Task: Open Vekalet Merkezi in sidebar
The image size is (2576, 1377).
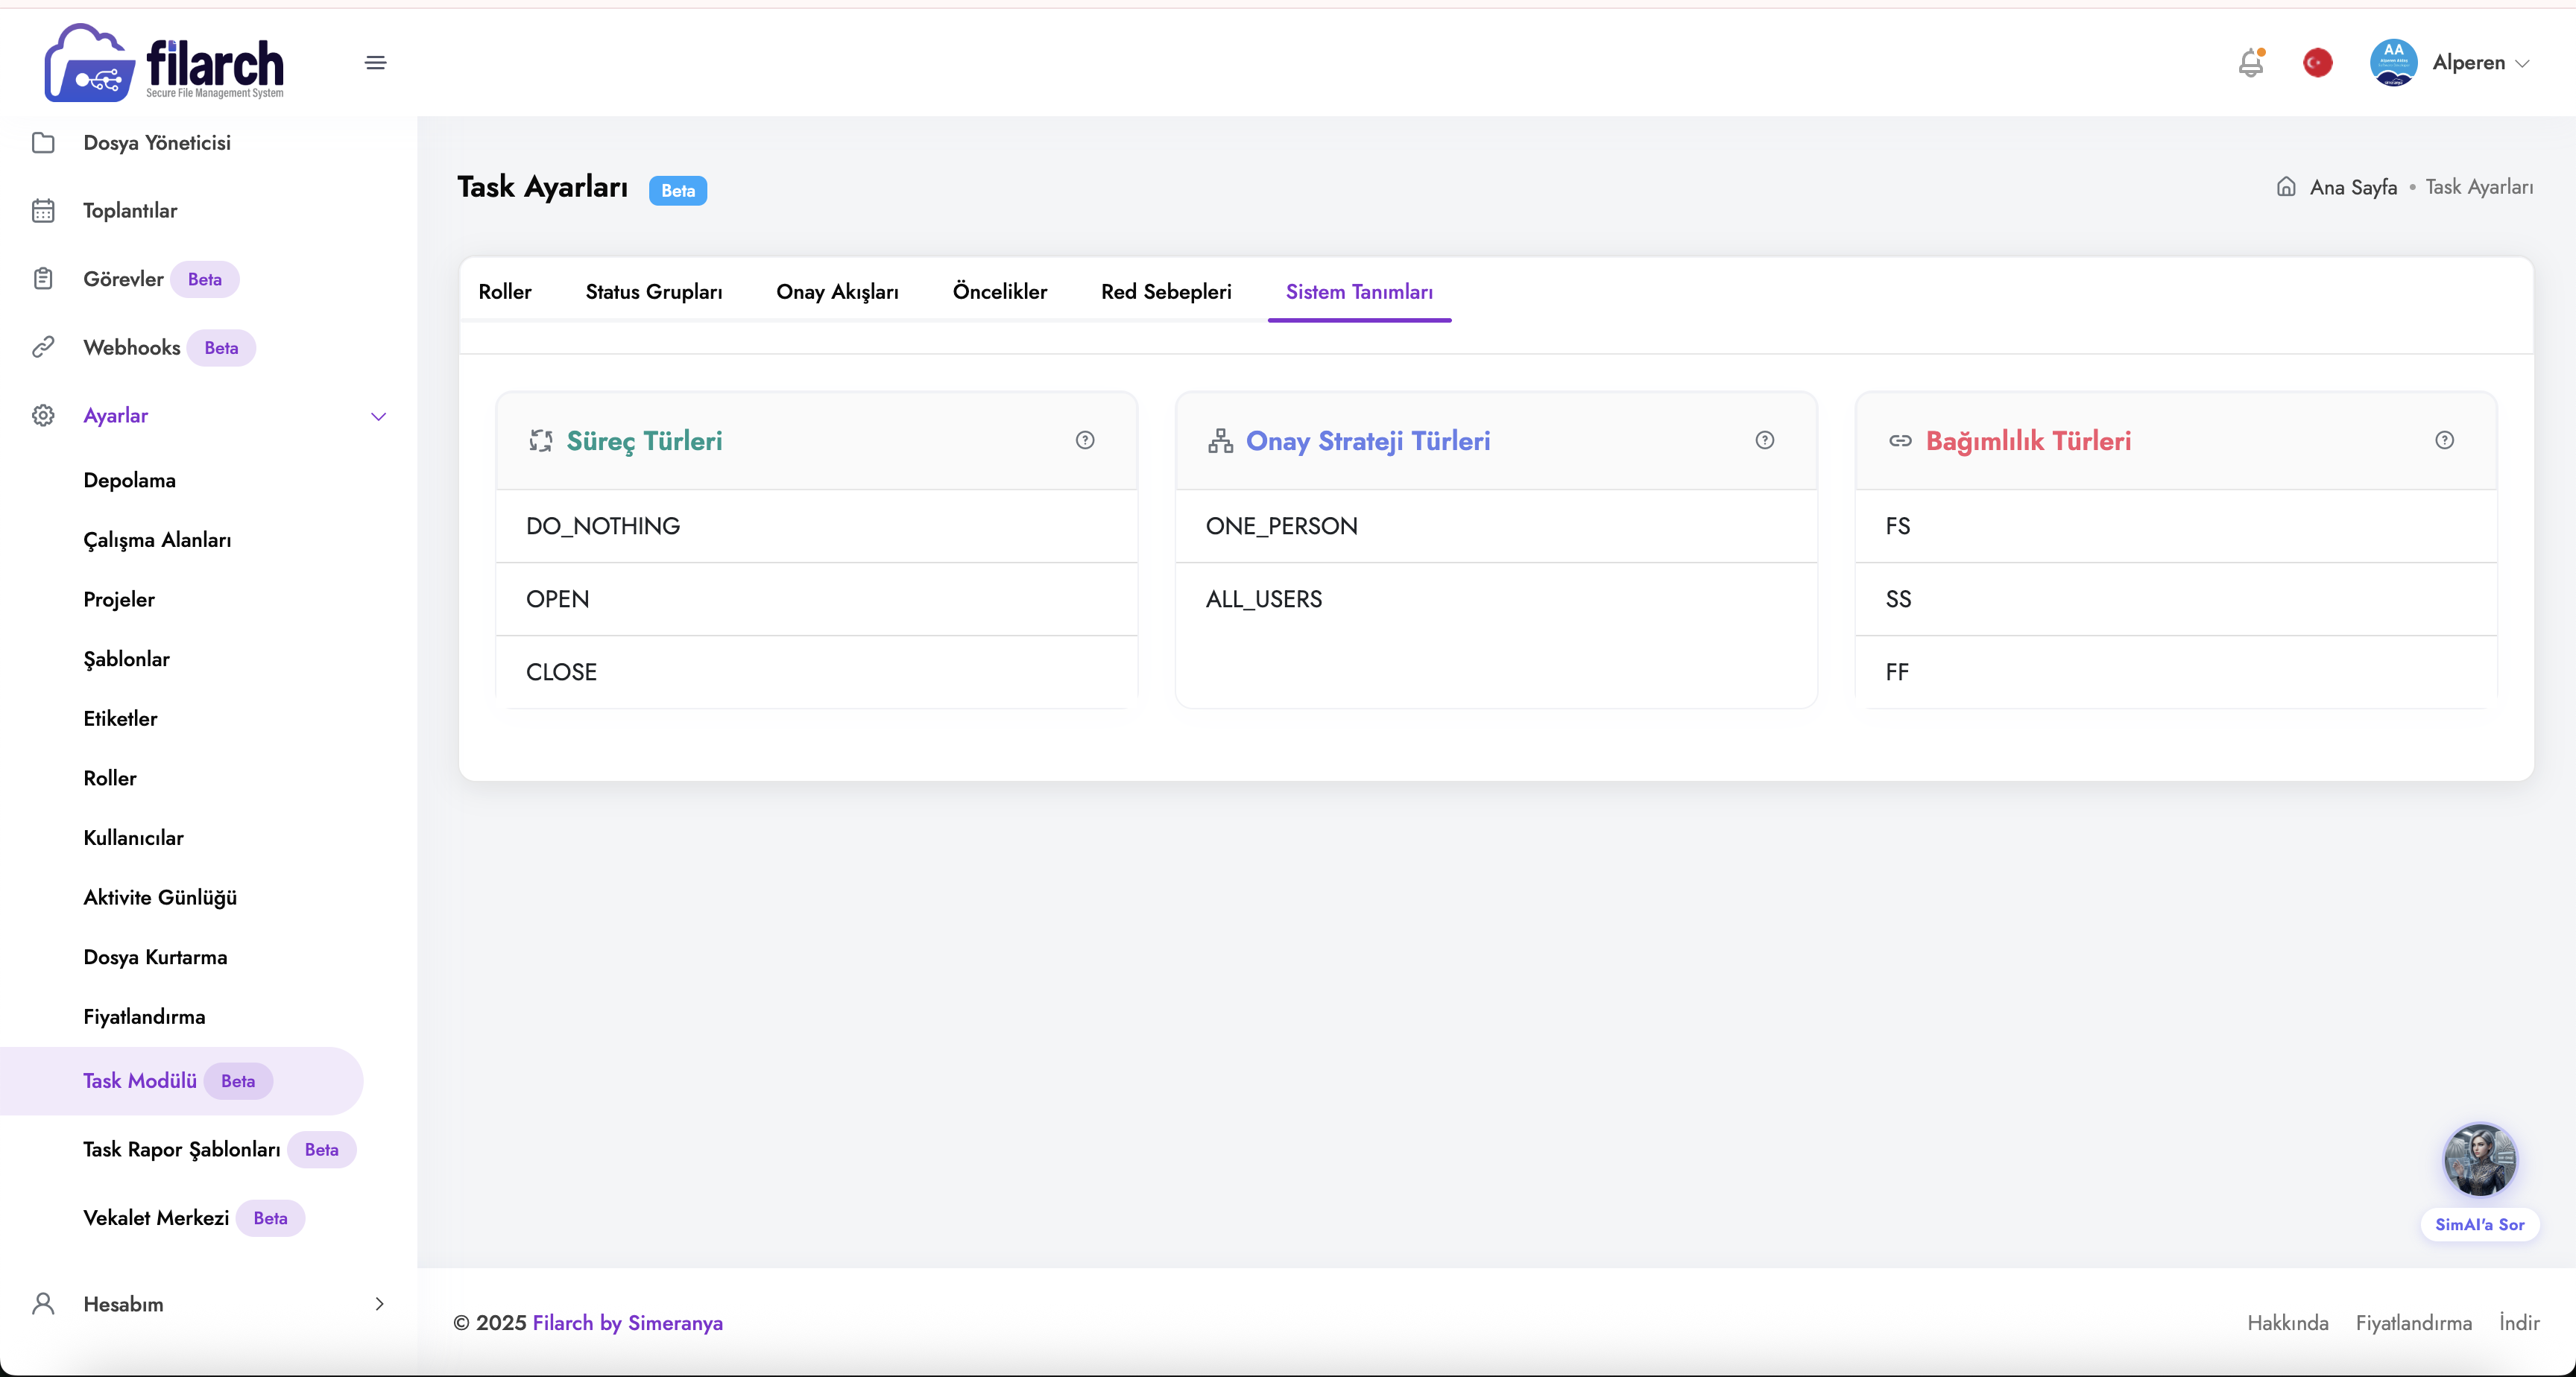Action: pos(156,1218)
